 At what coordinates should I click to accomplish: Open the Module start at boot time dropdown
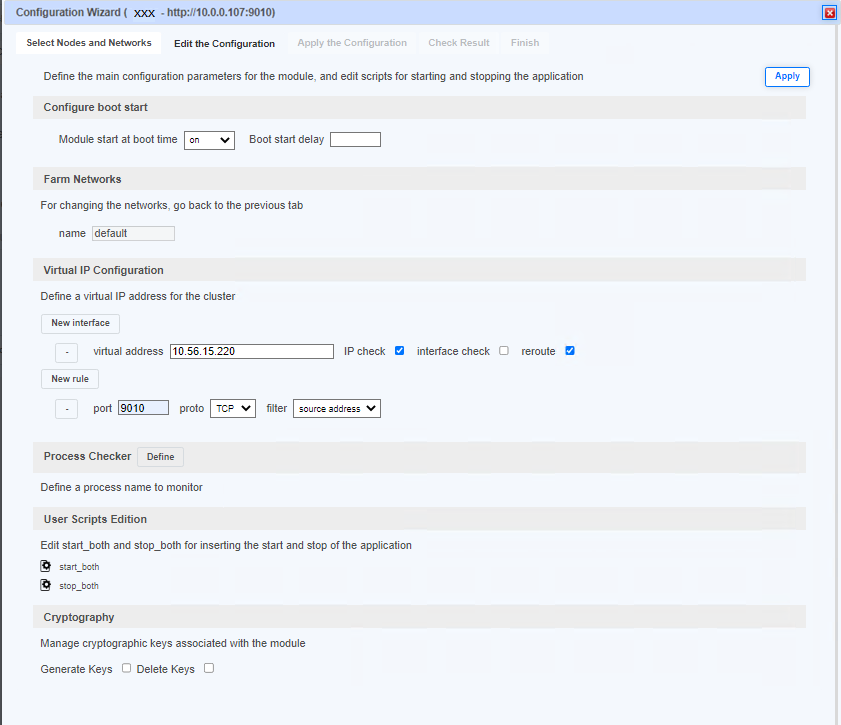(x=208, y=139)
